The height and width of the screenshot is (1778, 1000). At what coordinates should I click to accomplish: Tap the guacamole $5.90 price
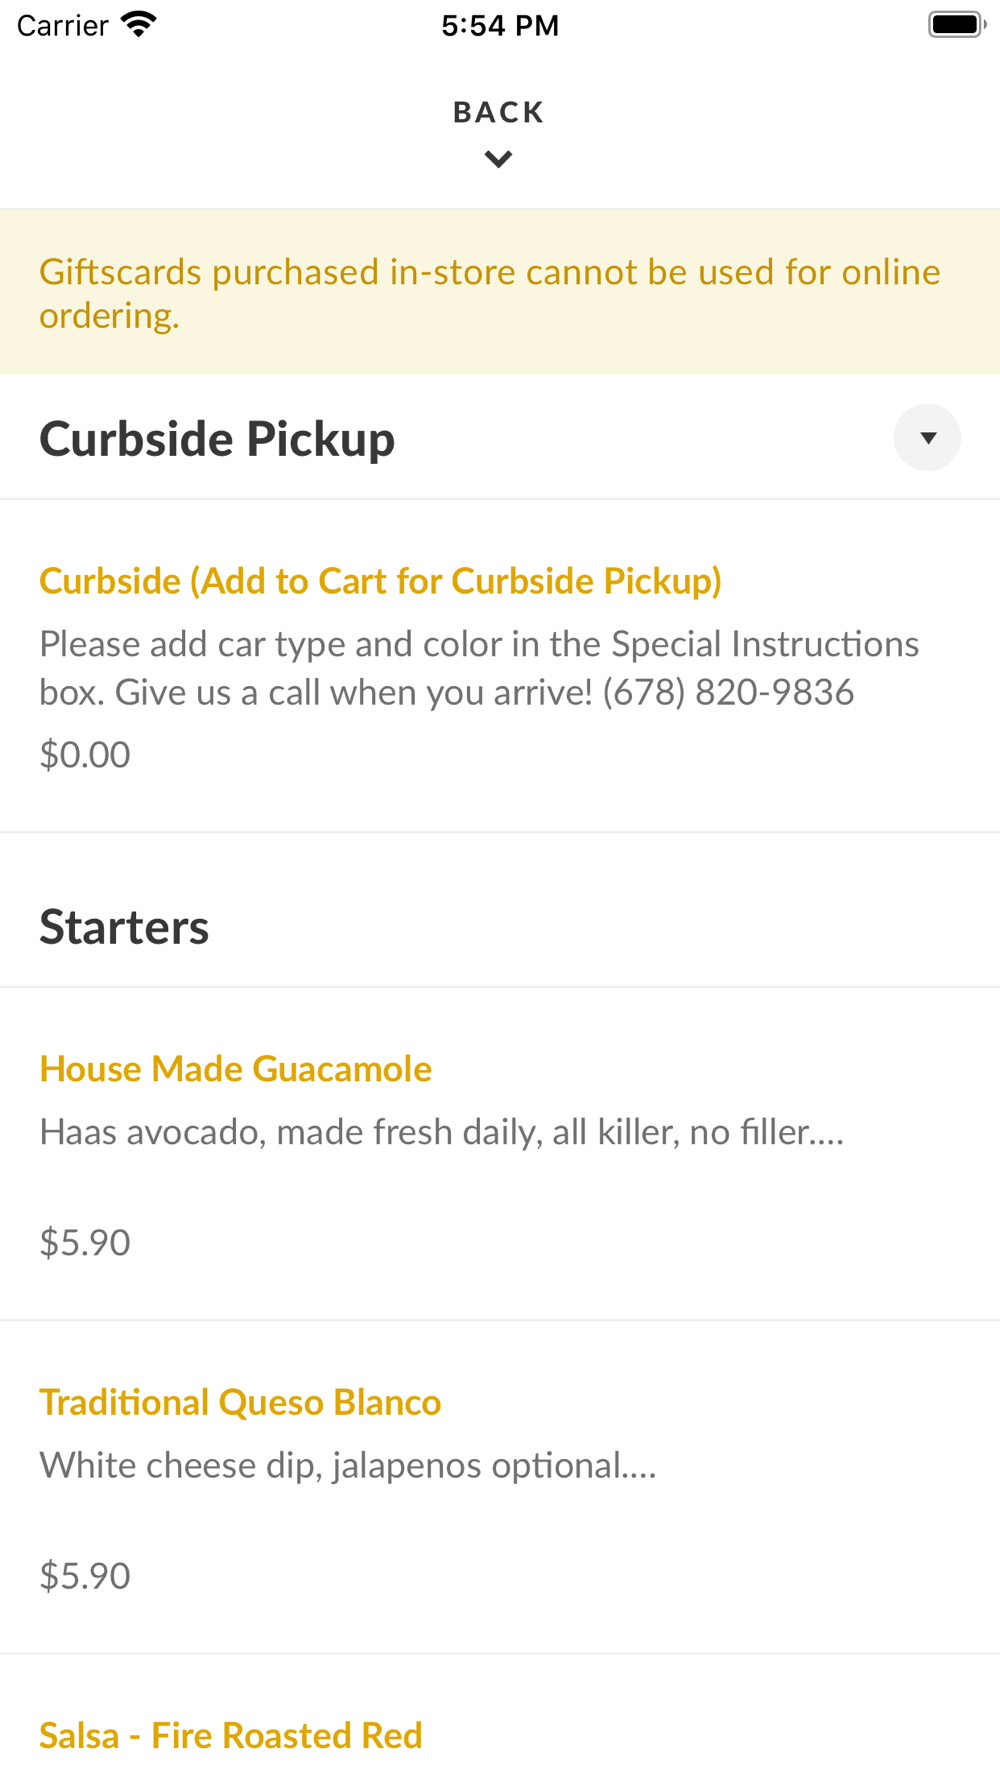pyautogui.click(x=85, y=1242)
